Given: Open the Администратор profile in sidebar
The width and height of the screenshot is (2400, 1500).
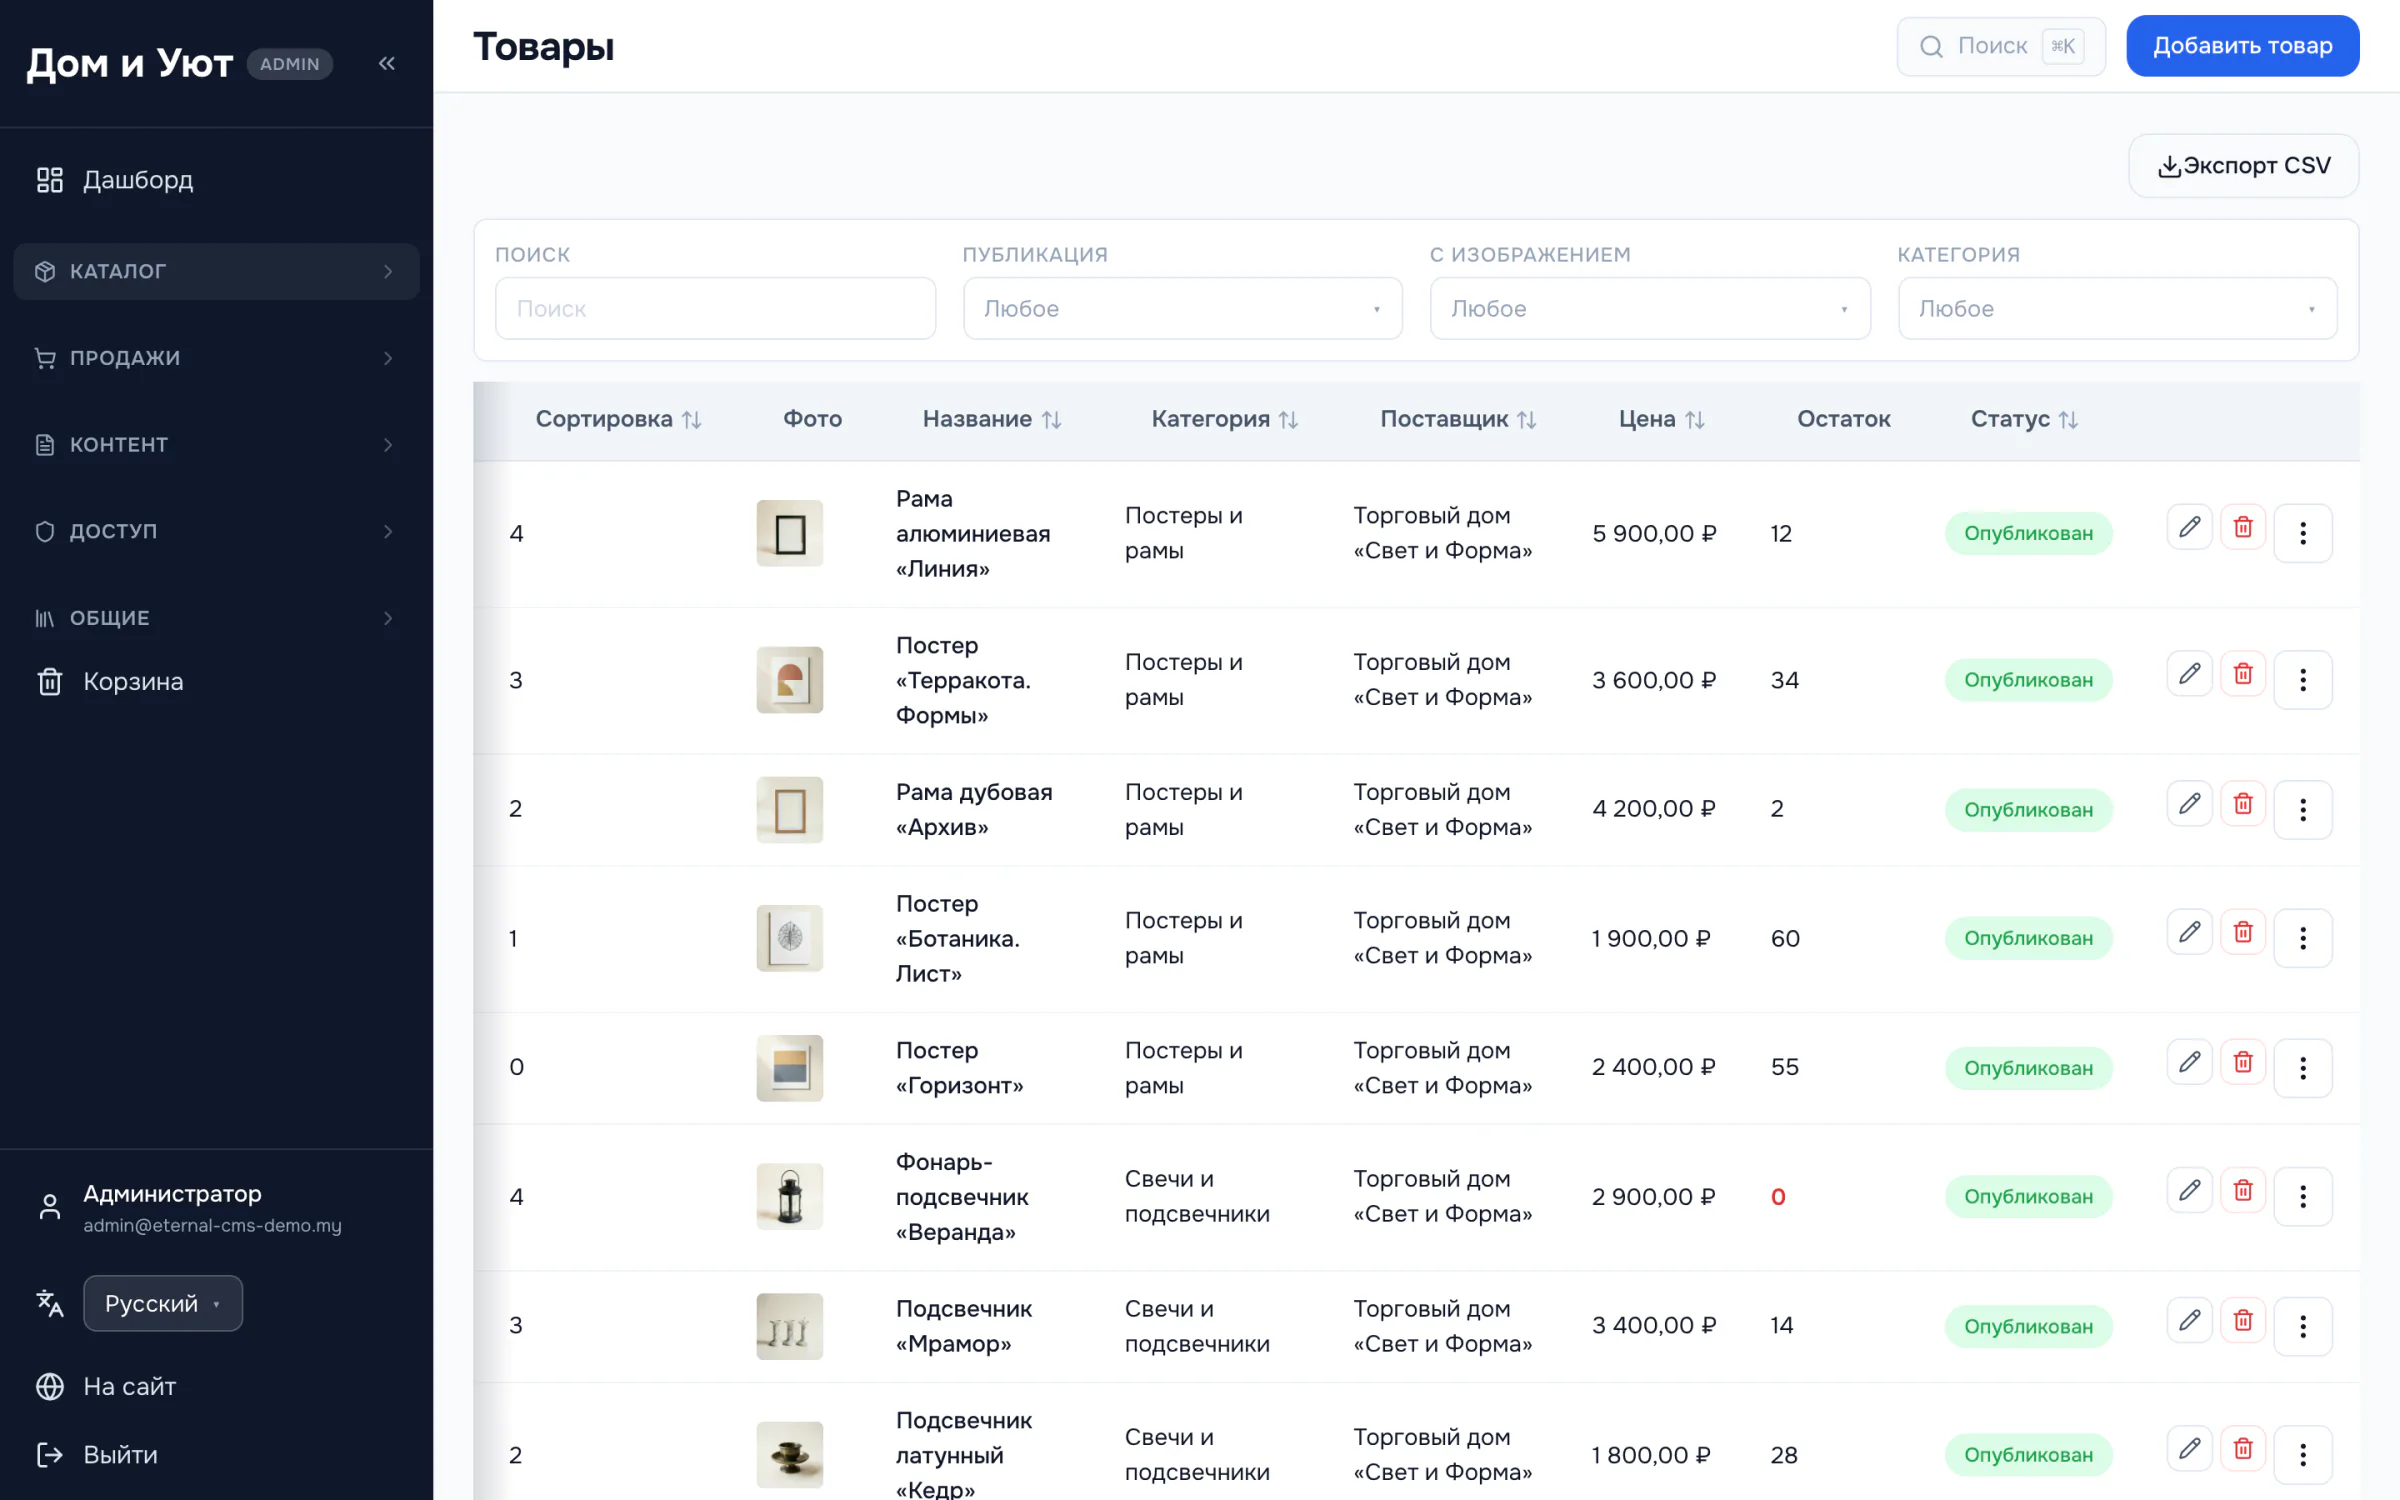Looking at the screenshot, I should [190, 1208].
